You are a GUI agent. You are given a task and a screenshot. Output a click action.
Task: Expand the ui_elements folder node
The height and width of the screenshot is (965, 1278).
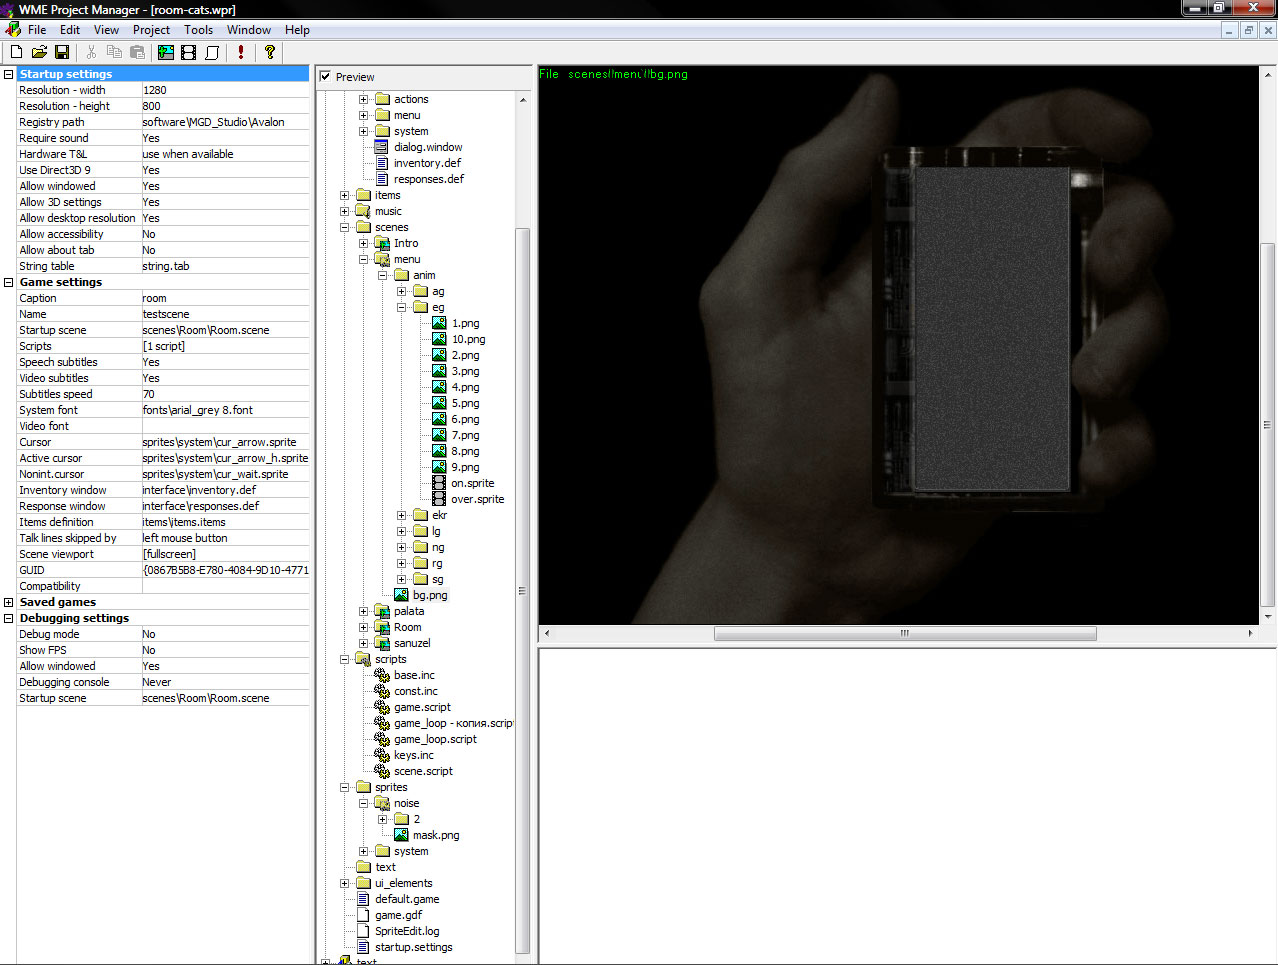(x=345, y=883)
